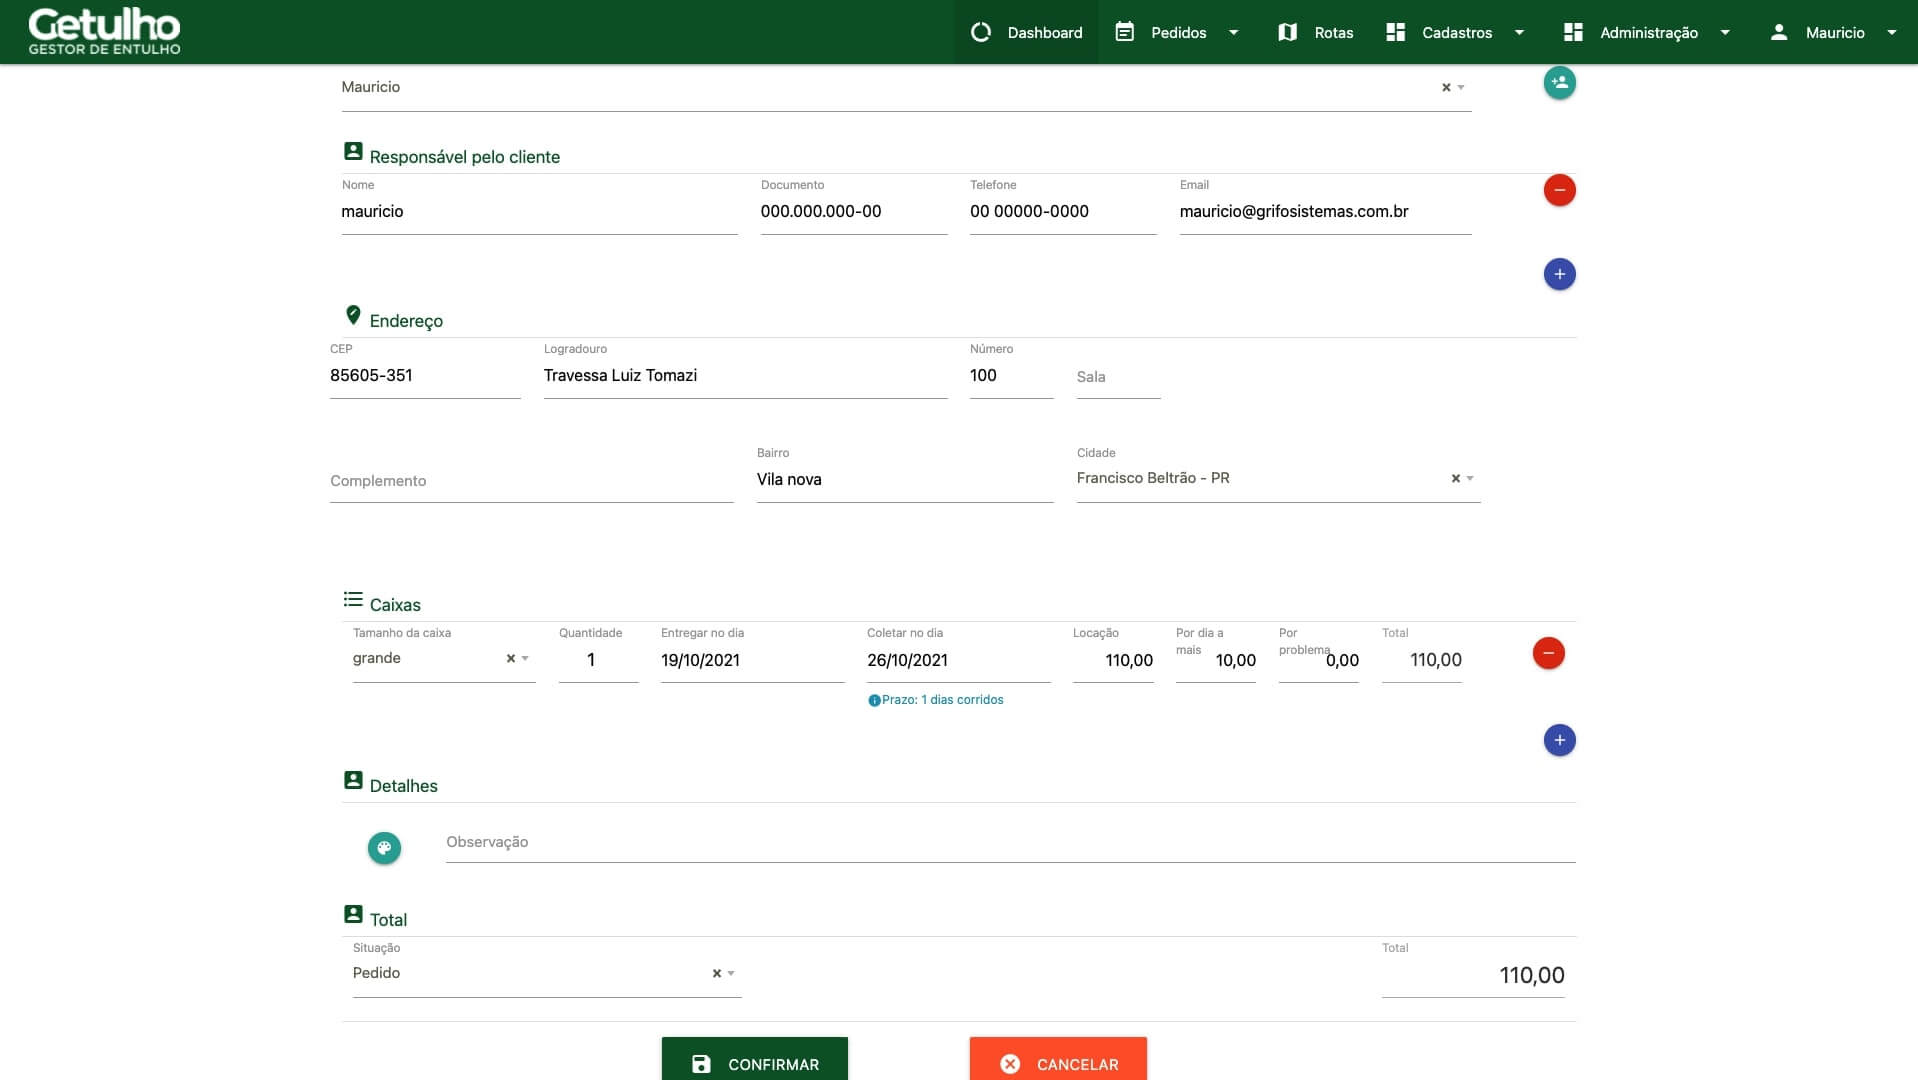This screenshot has width=1918, height=1080.
Task: Click the Rotas map icon
Action: pyautogui.click(x=1287, y=32)
